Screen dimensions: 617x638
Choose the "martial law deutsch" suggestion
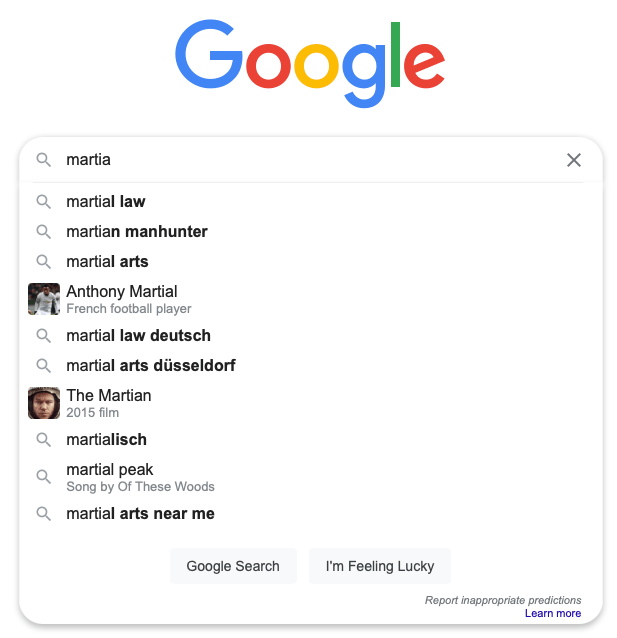coord(138,336)
